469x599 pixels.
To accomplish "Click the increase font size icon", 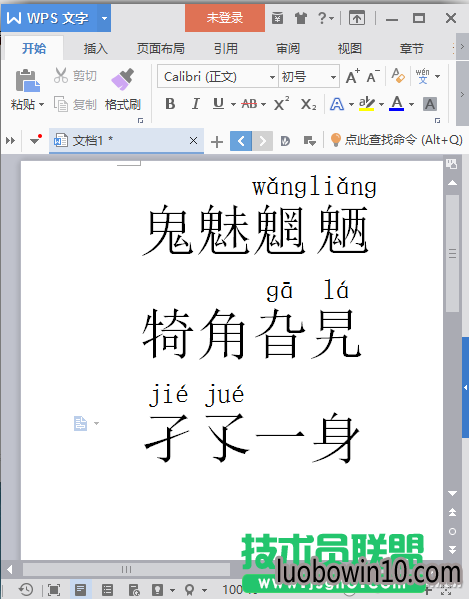I will (x=352, y=76).
